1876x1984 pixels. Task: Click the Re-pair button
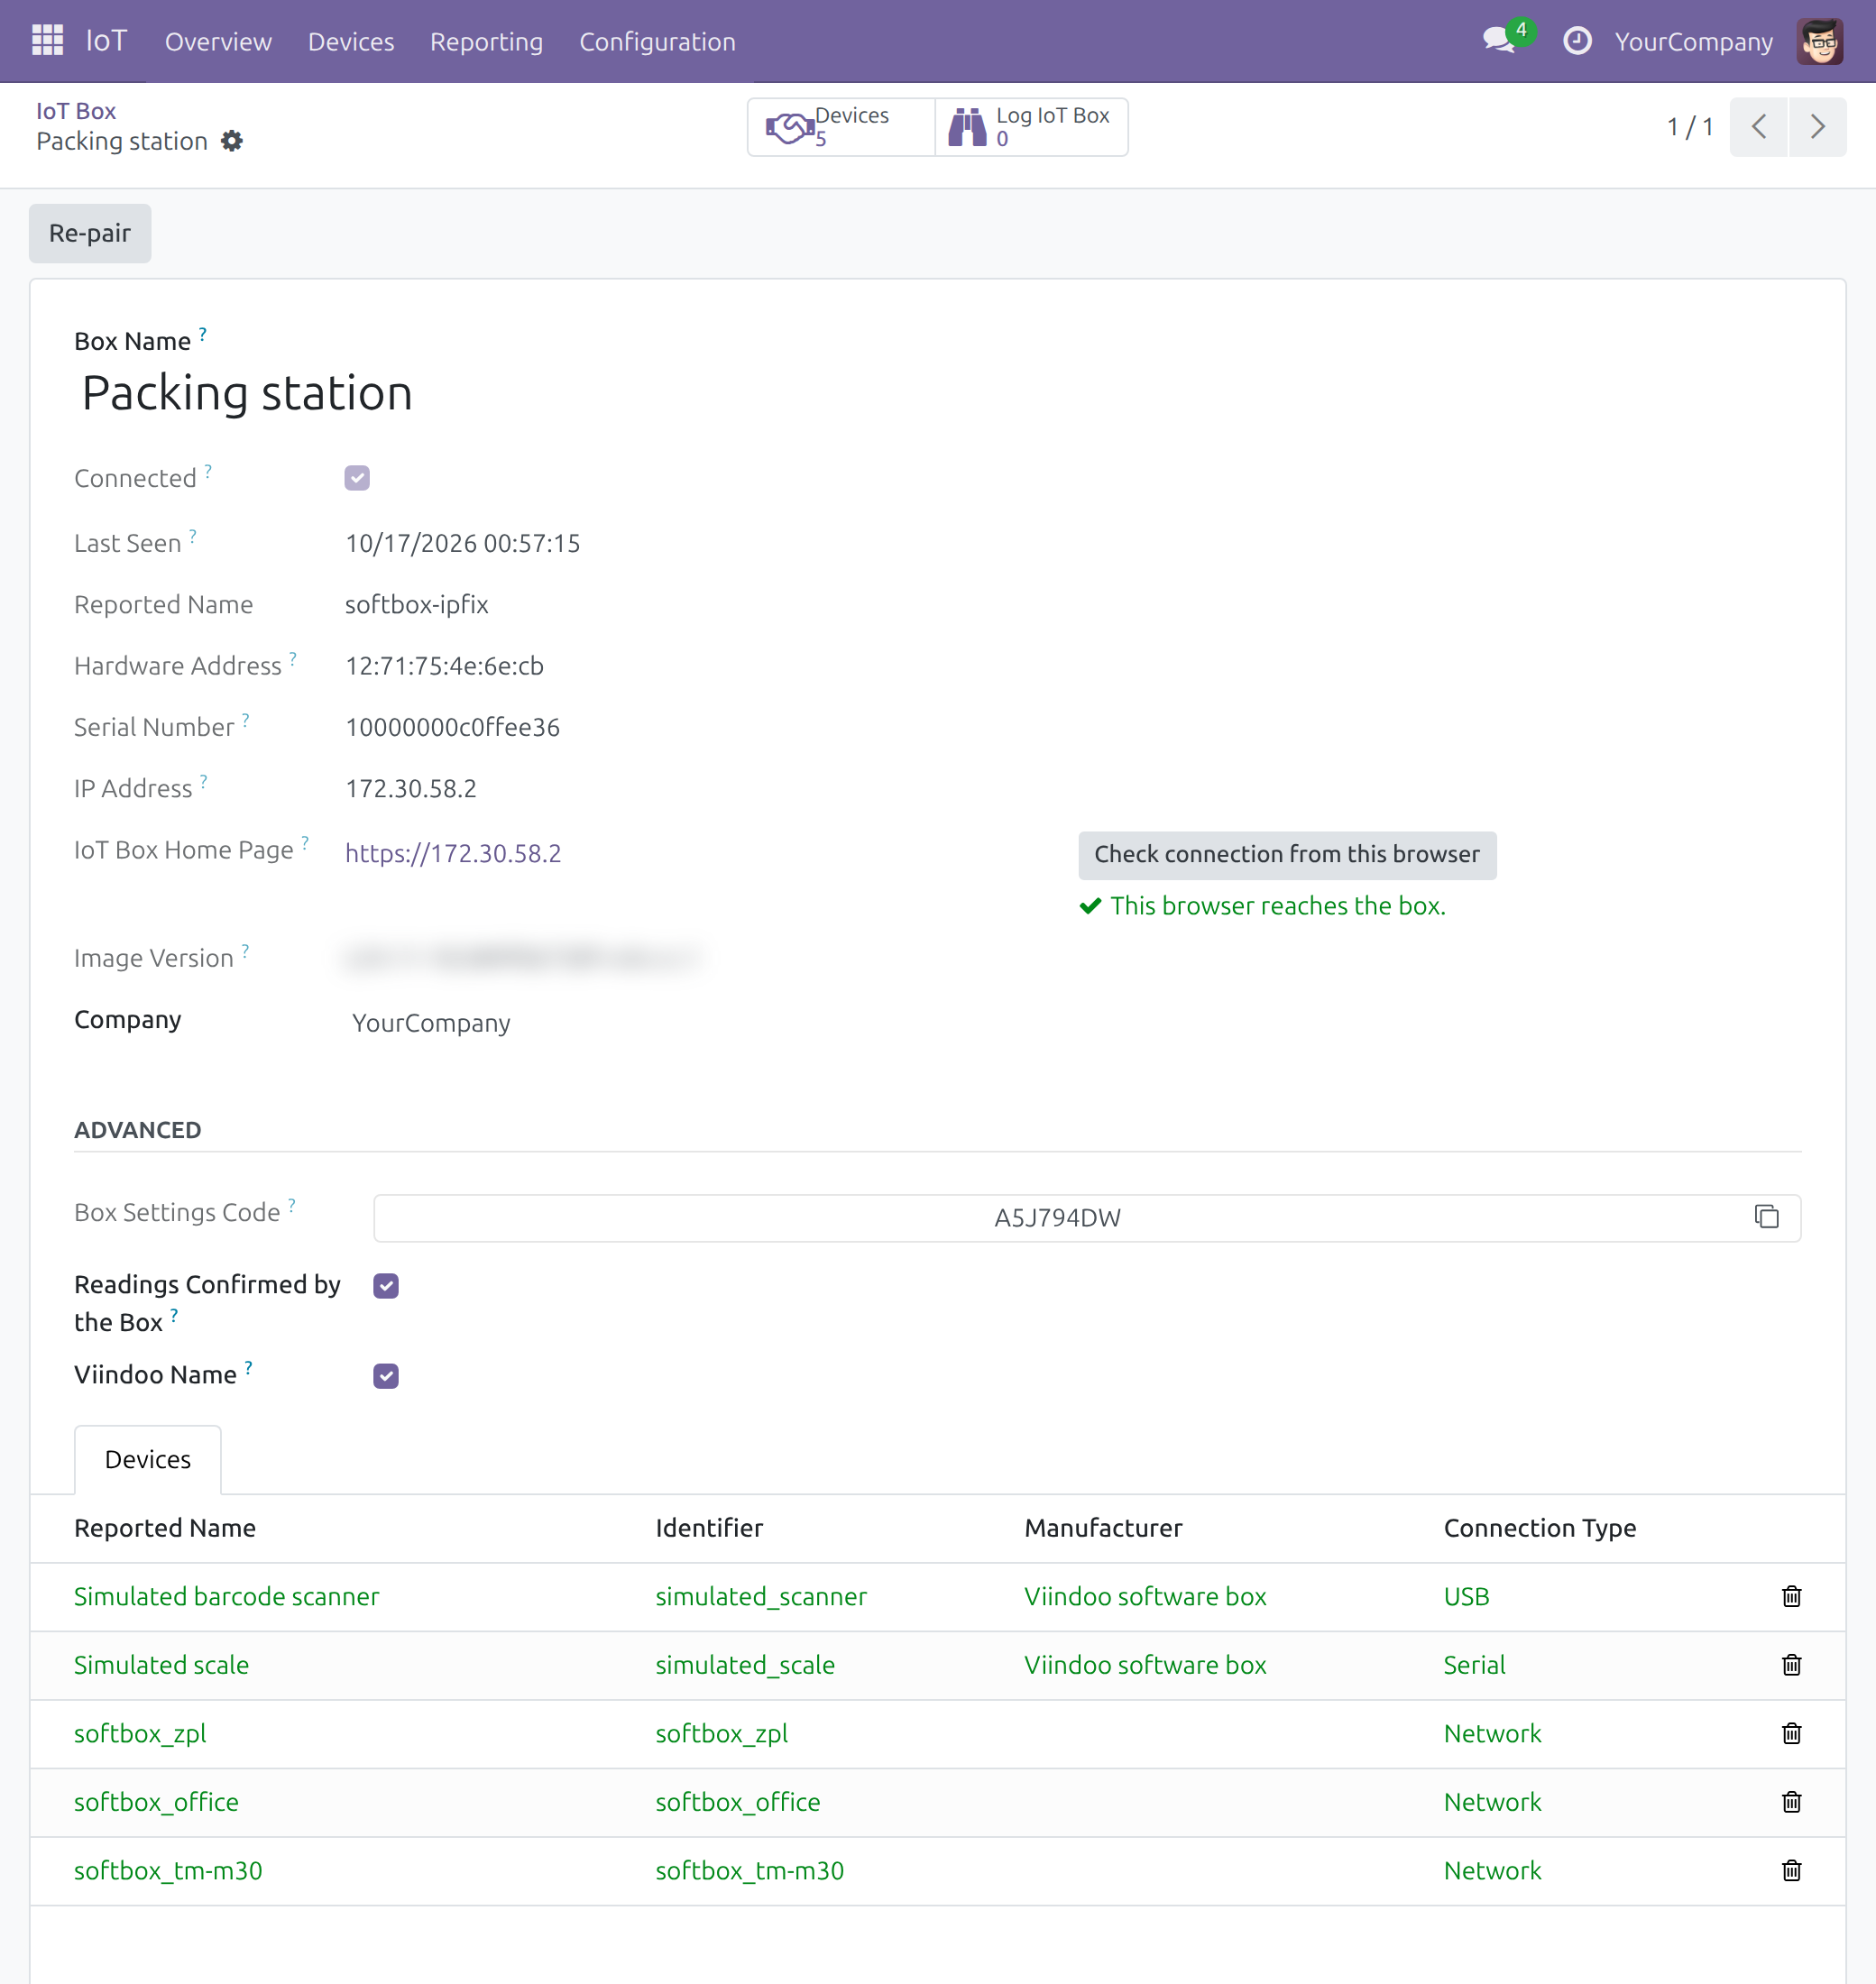coord(90,233)
